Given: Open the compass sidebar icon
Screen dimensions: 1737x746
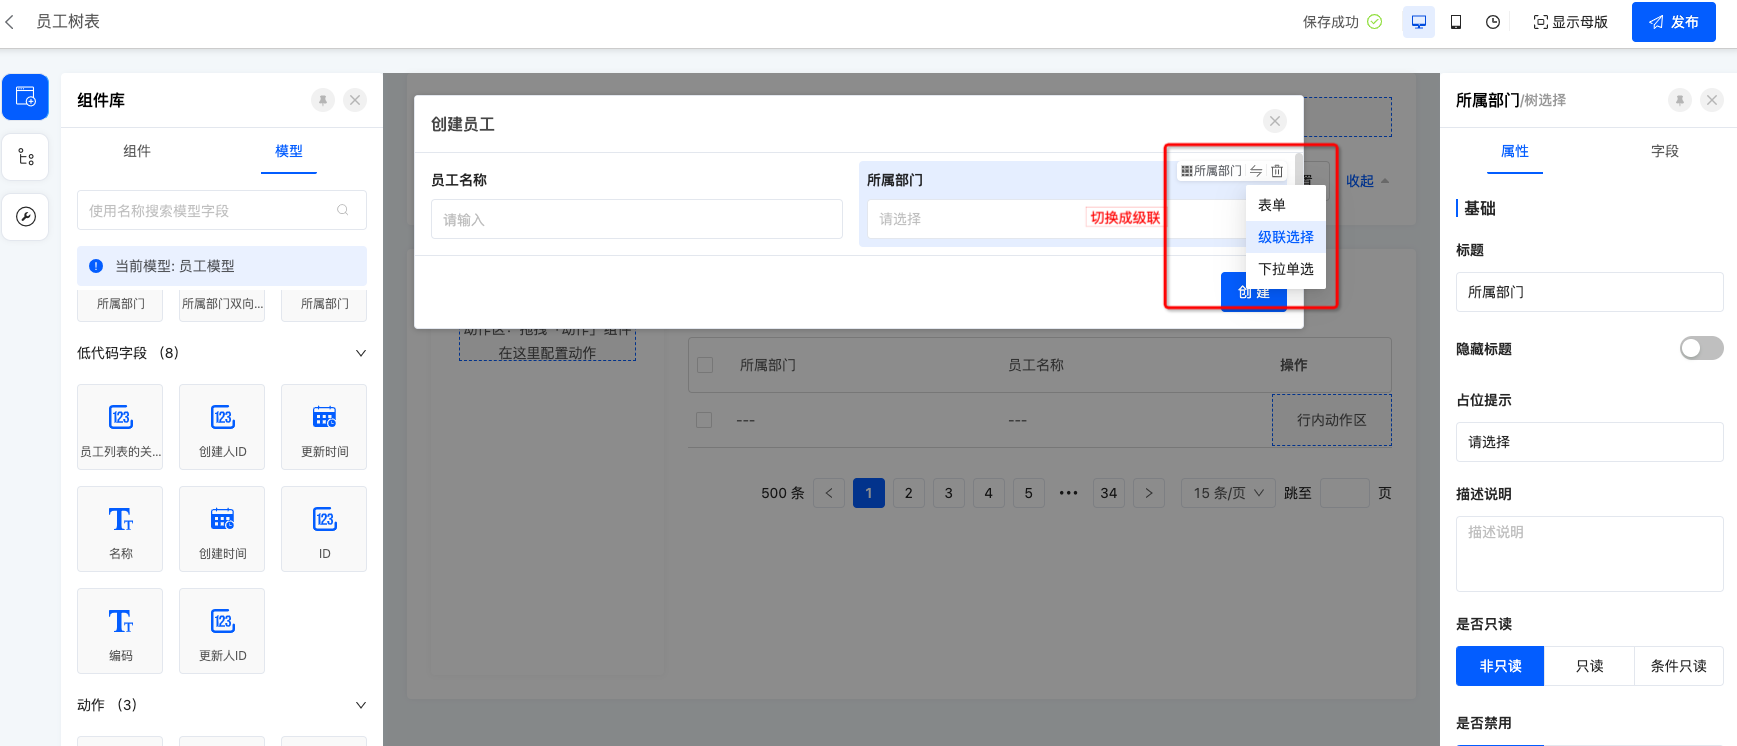Looking at the screenshot, I should click(x=26, y=217).
